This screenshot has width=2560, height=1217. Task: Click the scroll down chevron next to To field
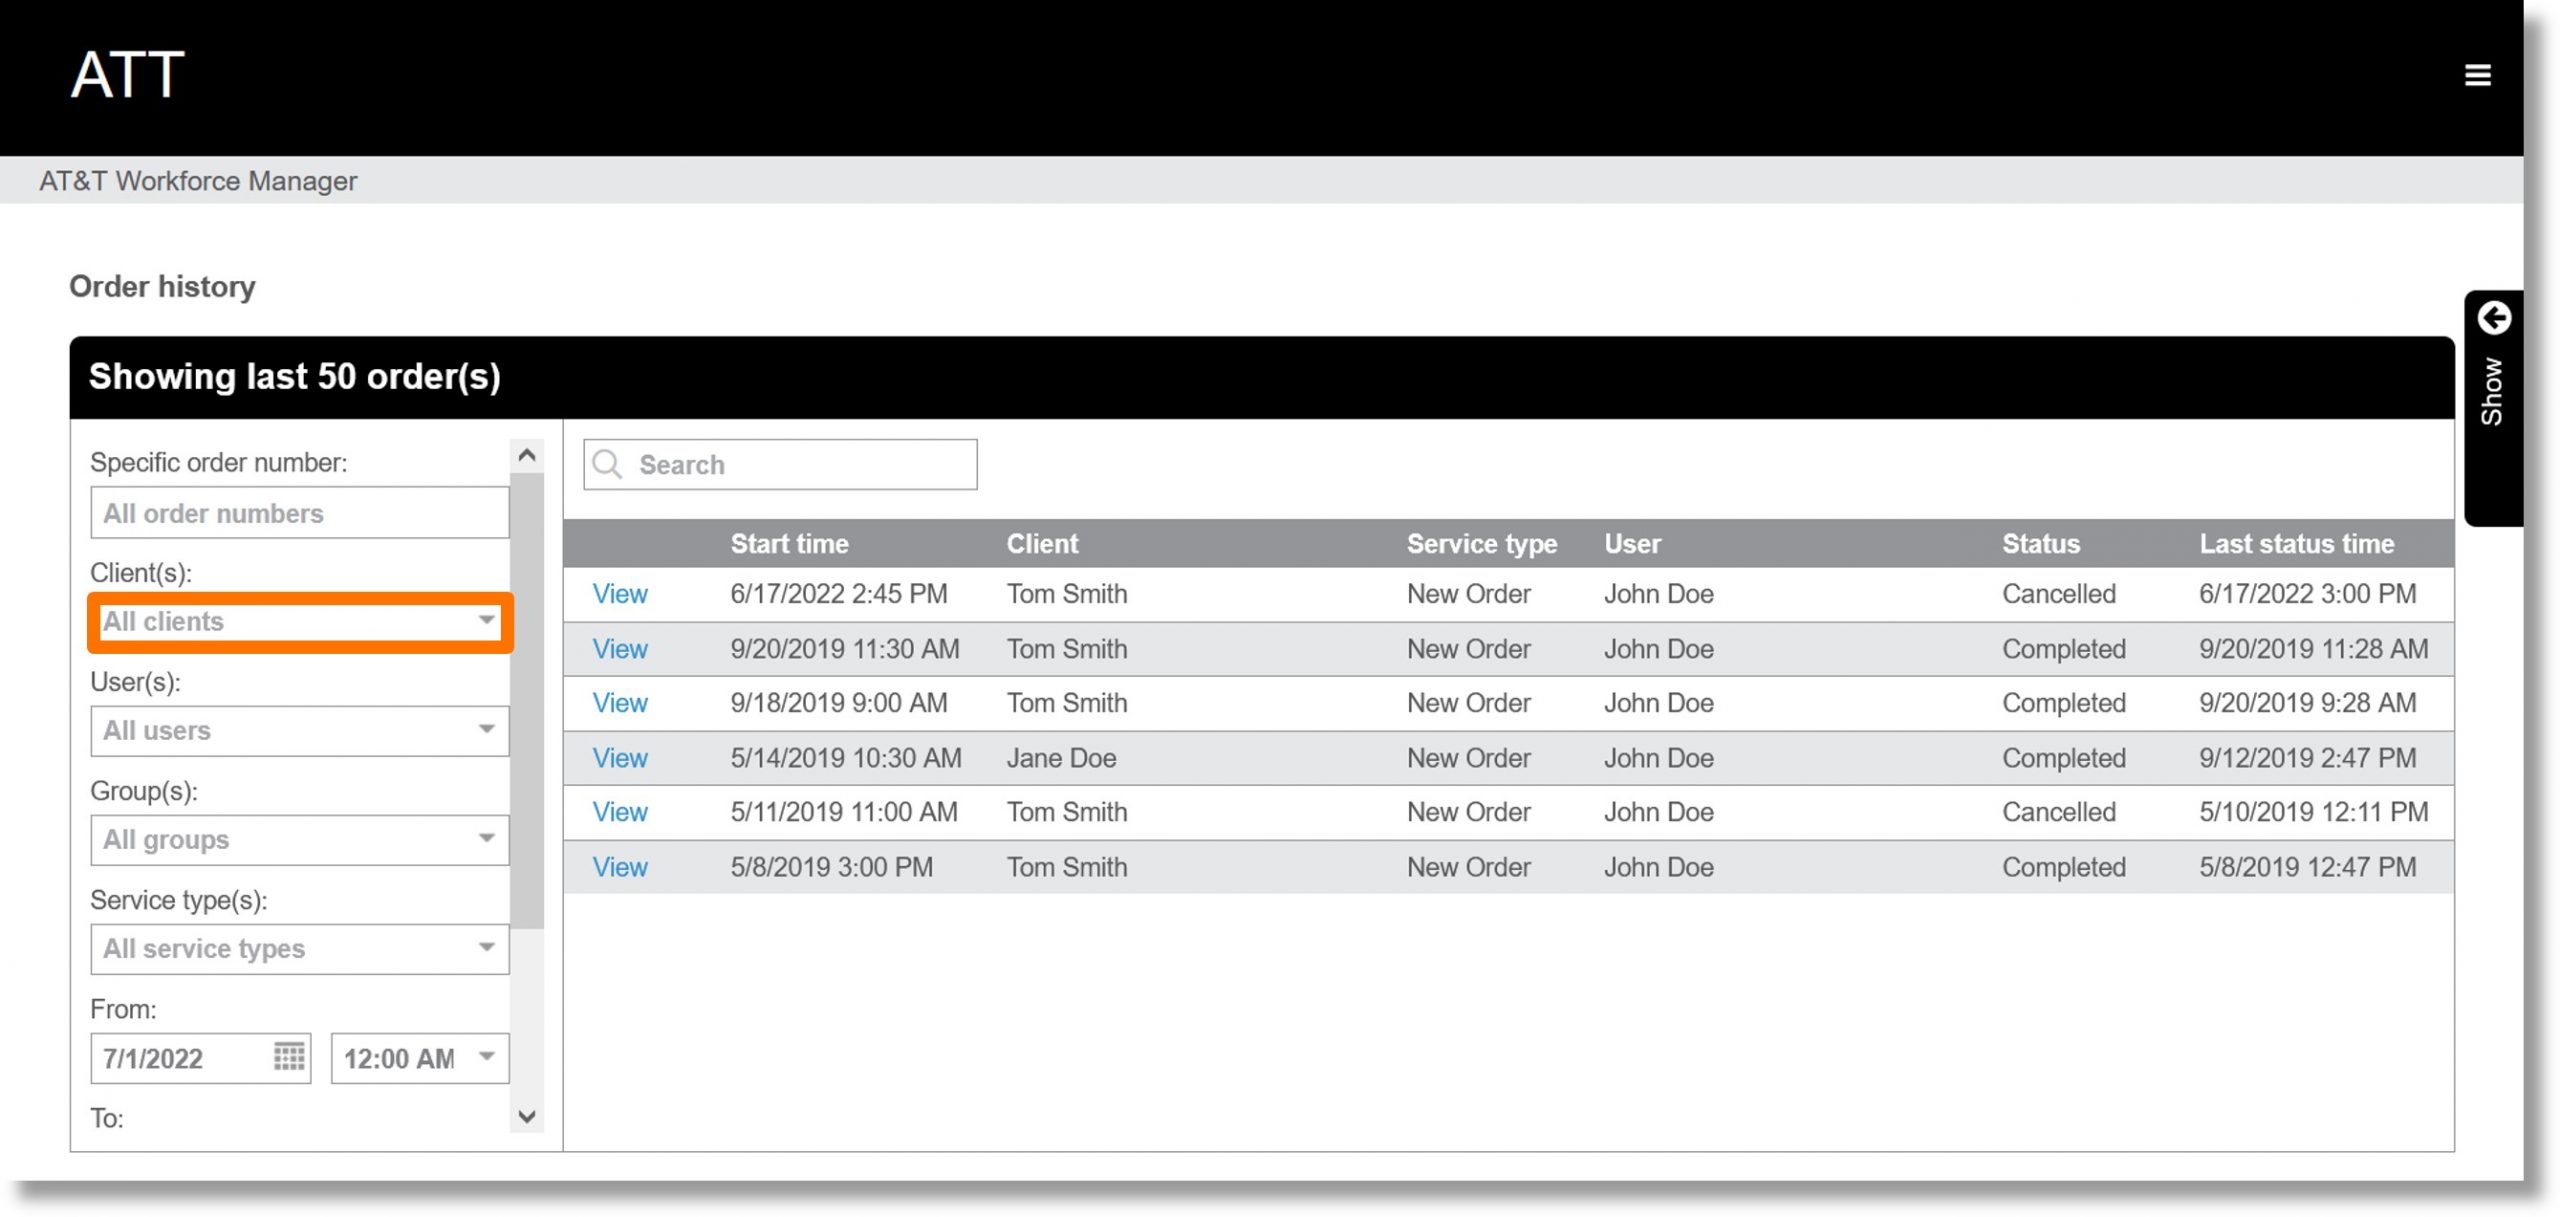(527, 1117)
